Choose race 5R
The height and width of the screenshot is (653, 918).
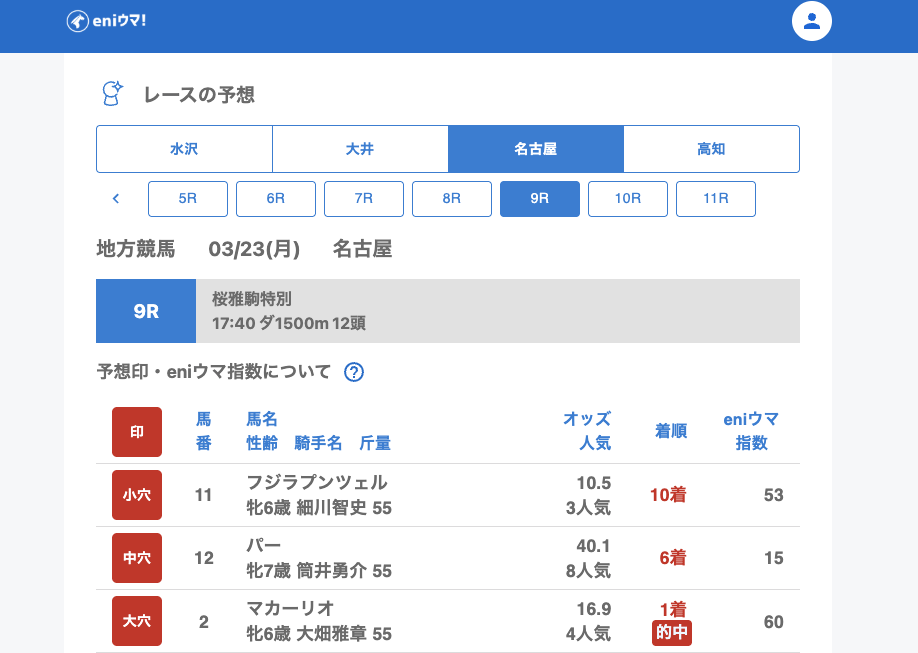(188, 199)
